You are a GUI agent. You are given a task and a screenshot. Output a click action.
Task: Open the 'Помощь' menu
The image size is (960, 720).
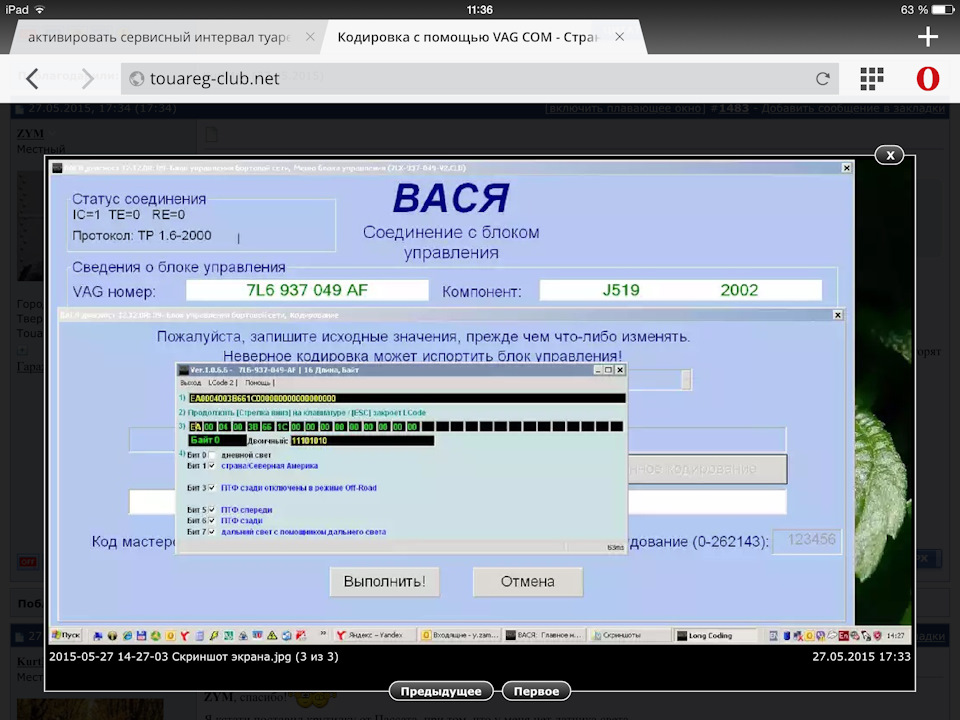pos(257,383)
